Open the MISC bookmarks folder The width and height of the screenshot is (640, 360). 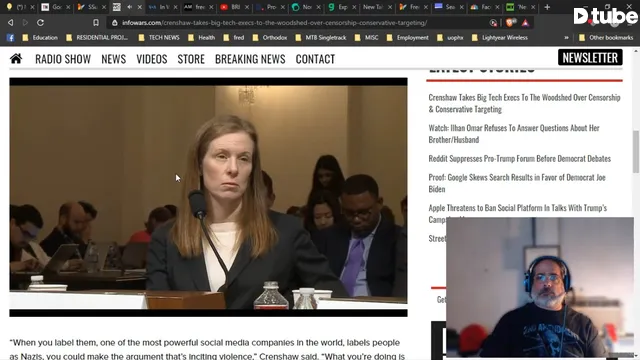[x=367, y=38]
